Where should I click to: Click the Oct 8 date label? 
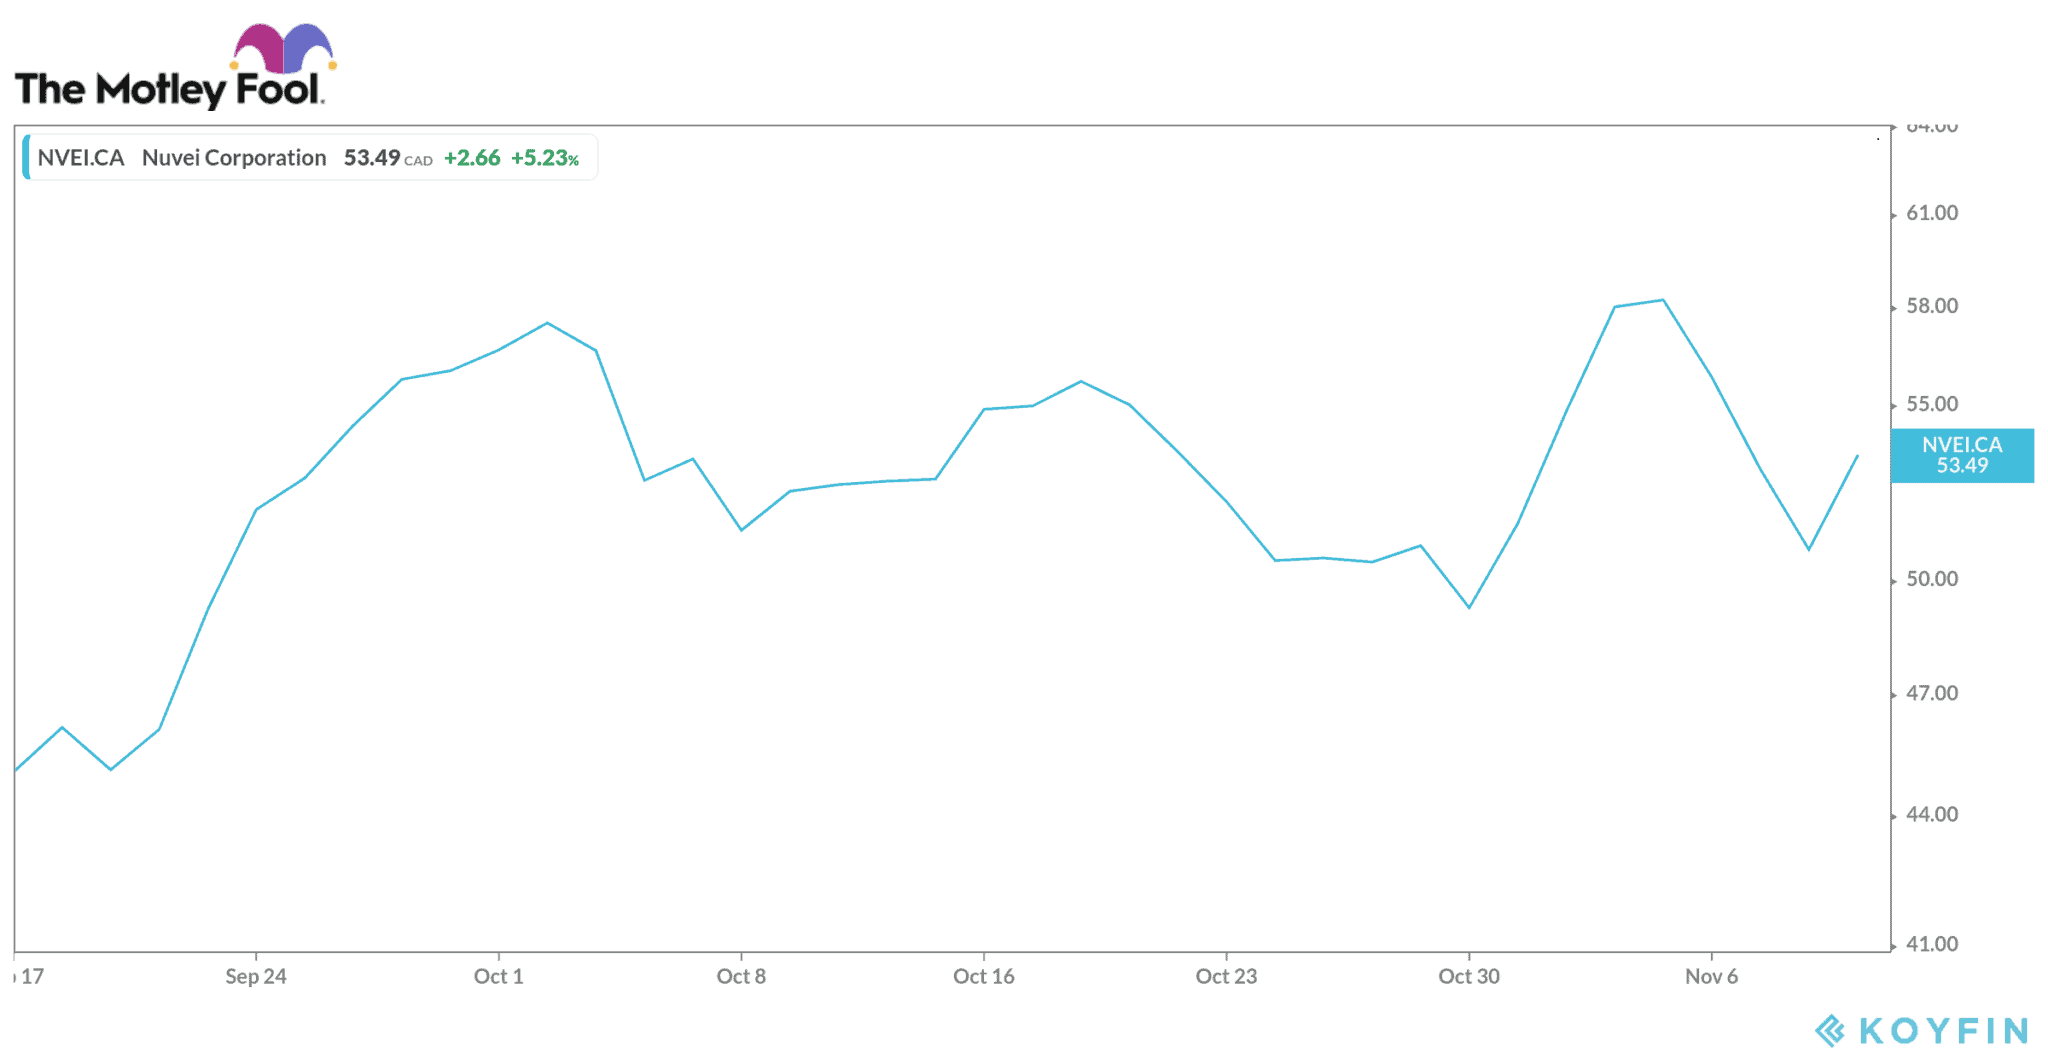click(741, 976)
